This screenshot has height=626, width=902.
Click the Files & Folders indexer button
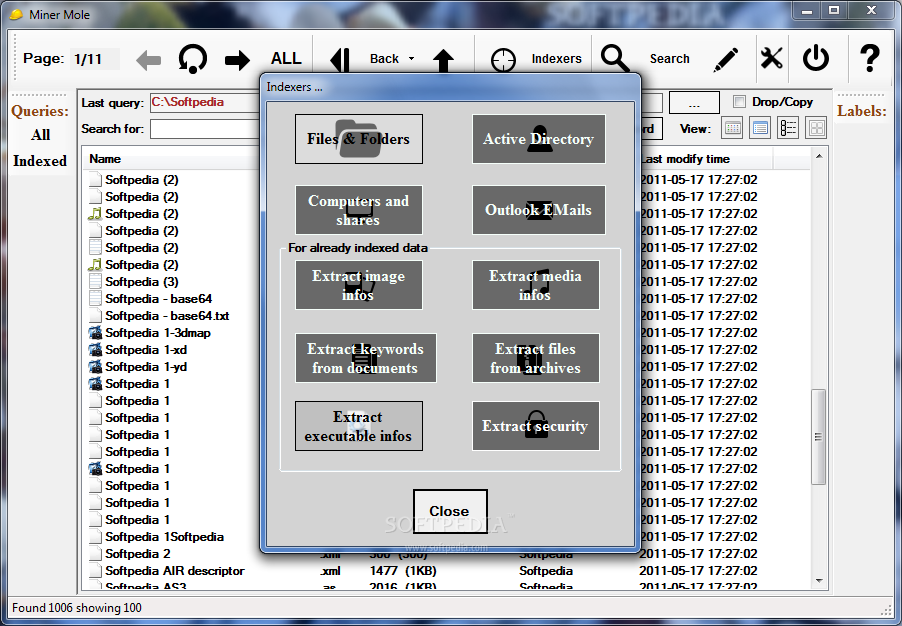pos(359,139)
